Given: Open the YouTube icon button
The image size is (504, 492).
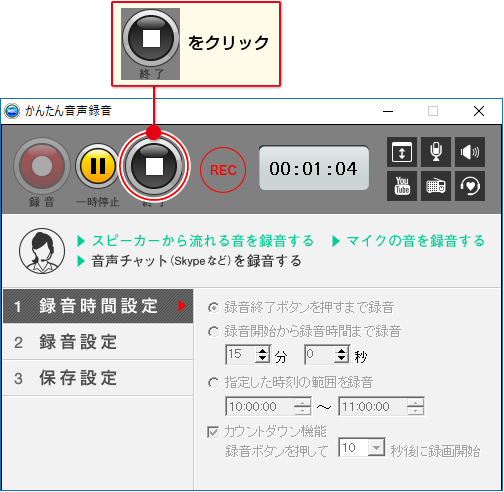Looking at the screenshot, I should (x=402, y=186).
